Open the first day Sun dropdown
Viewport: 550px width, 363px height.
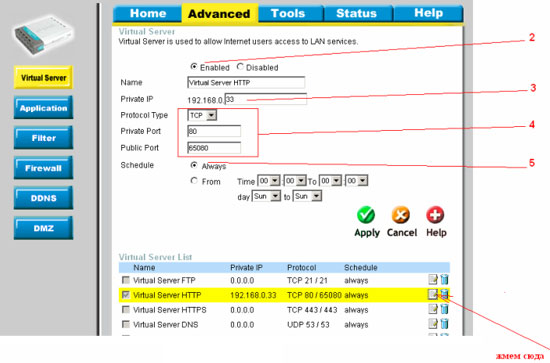coord(266,196)
